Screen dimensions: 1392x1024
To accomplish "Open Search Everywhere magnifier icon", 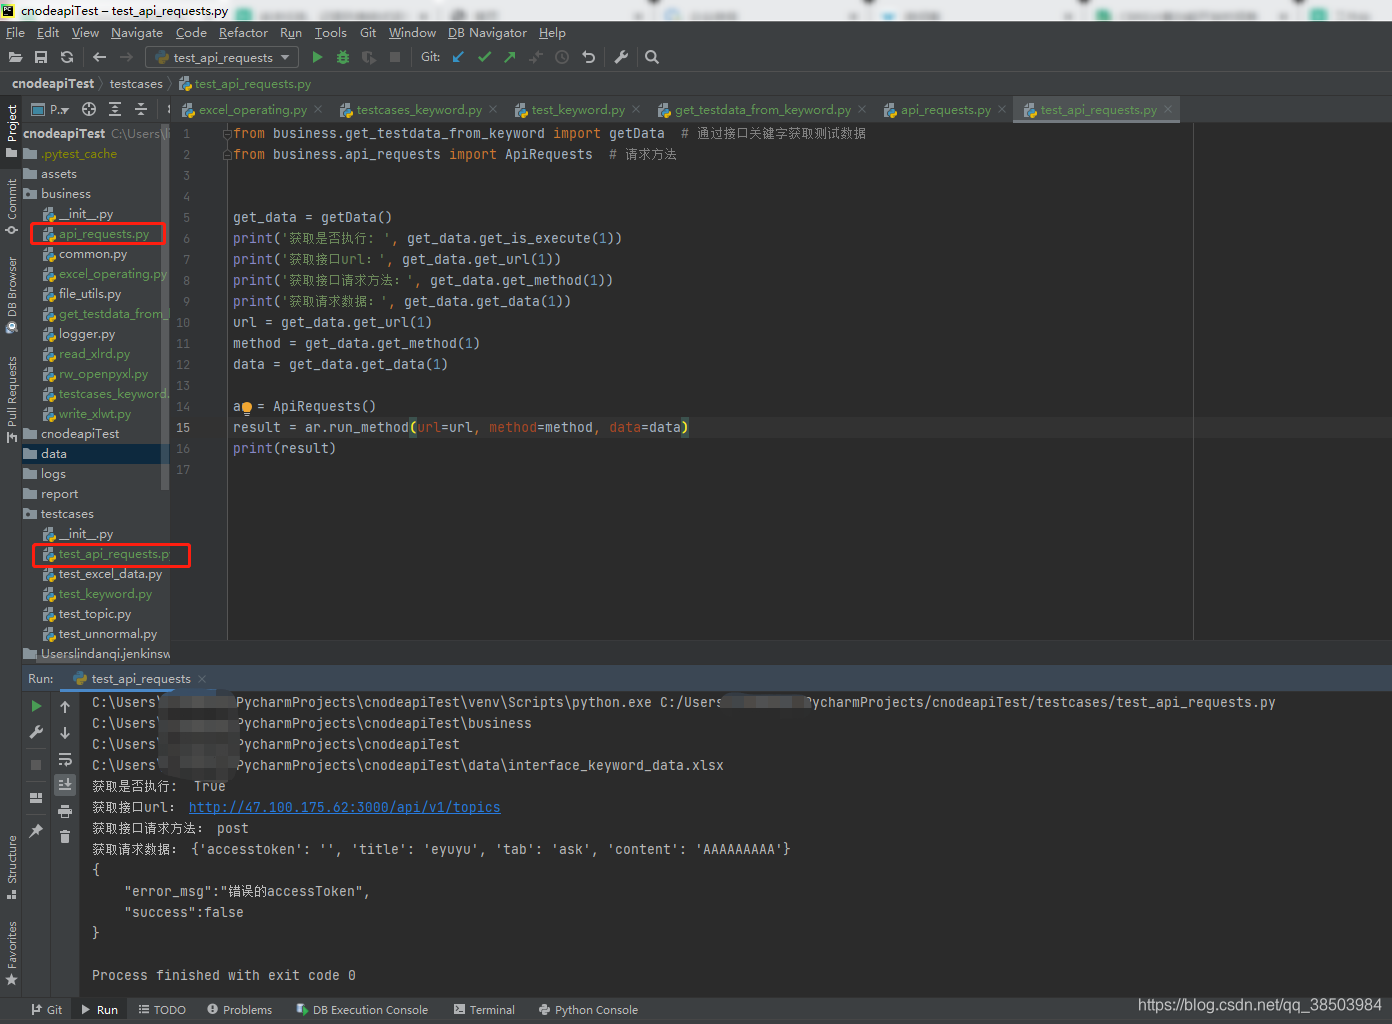I will [652, 57].
